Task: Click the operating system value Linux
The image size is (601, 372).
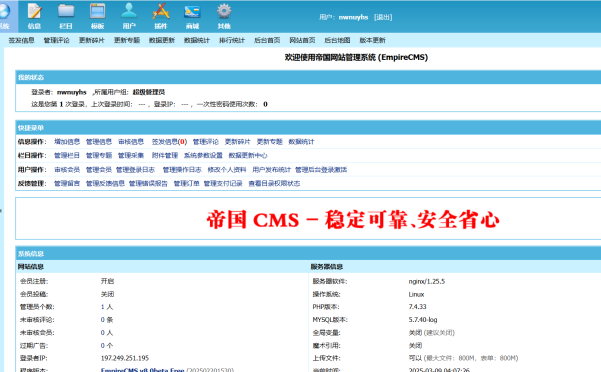Action: [x=416, y=294]
